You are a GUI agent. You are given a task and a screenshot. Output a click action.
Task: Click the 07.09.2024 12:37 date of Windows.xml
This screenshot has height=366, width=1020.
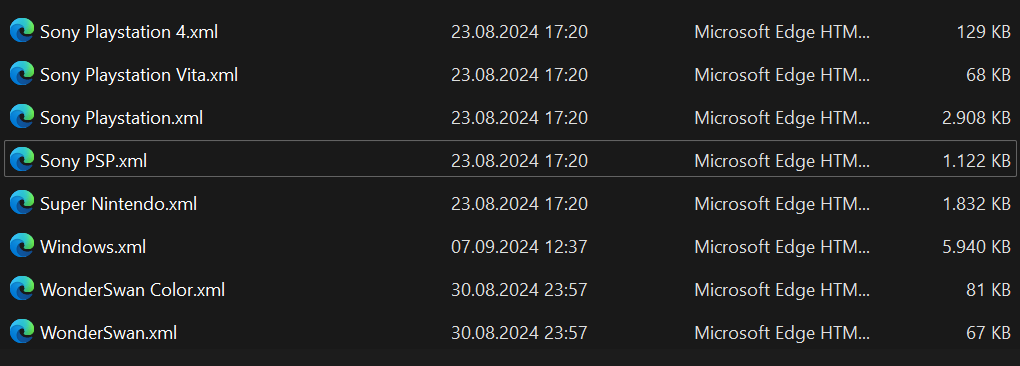pos(519,246)
